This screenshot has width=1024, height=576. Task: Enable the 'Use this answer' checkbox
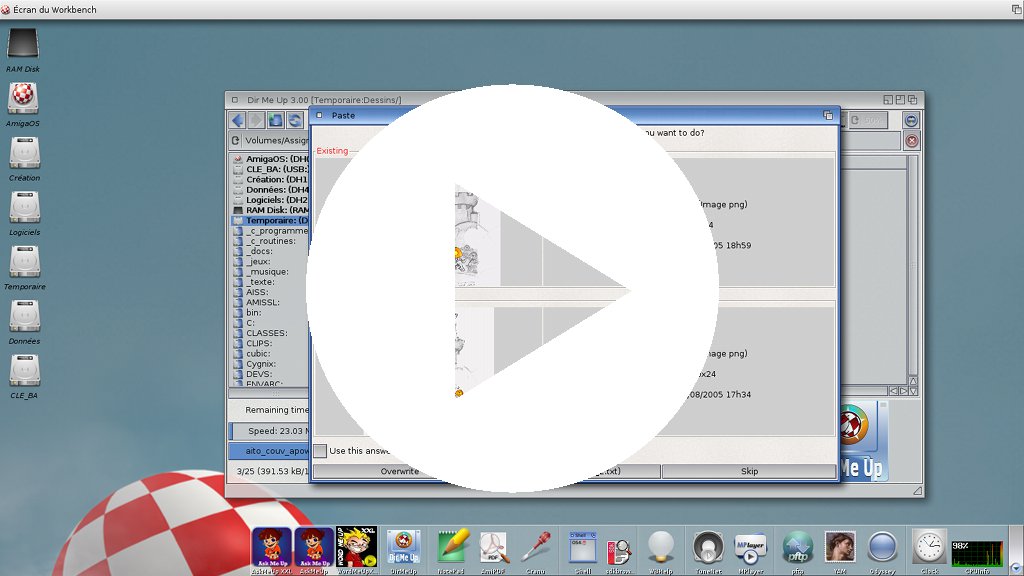(x=320, y=451)
